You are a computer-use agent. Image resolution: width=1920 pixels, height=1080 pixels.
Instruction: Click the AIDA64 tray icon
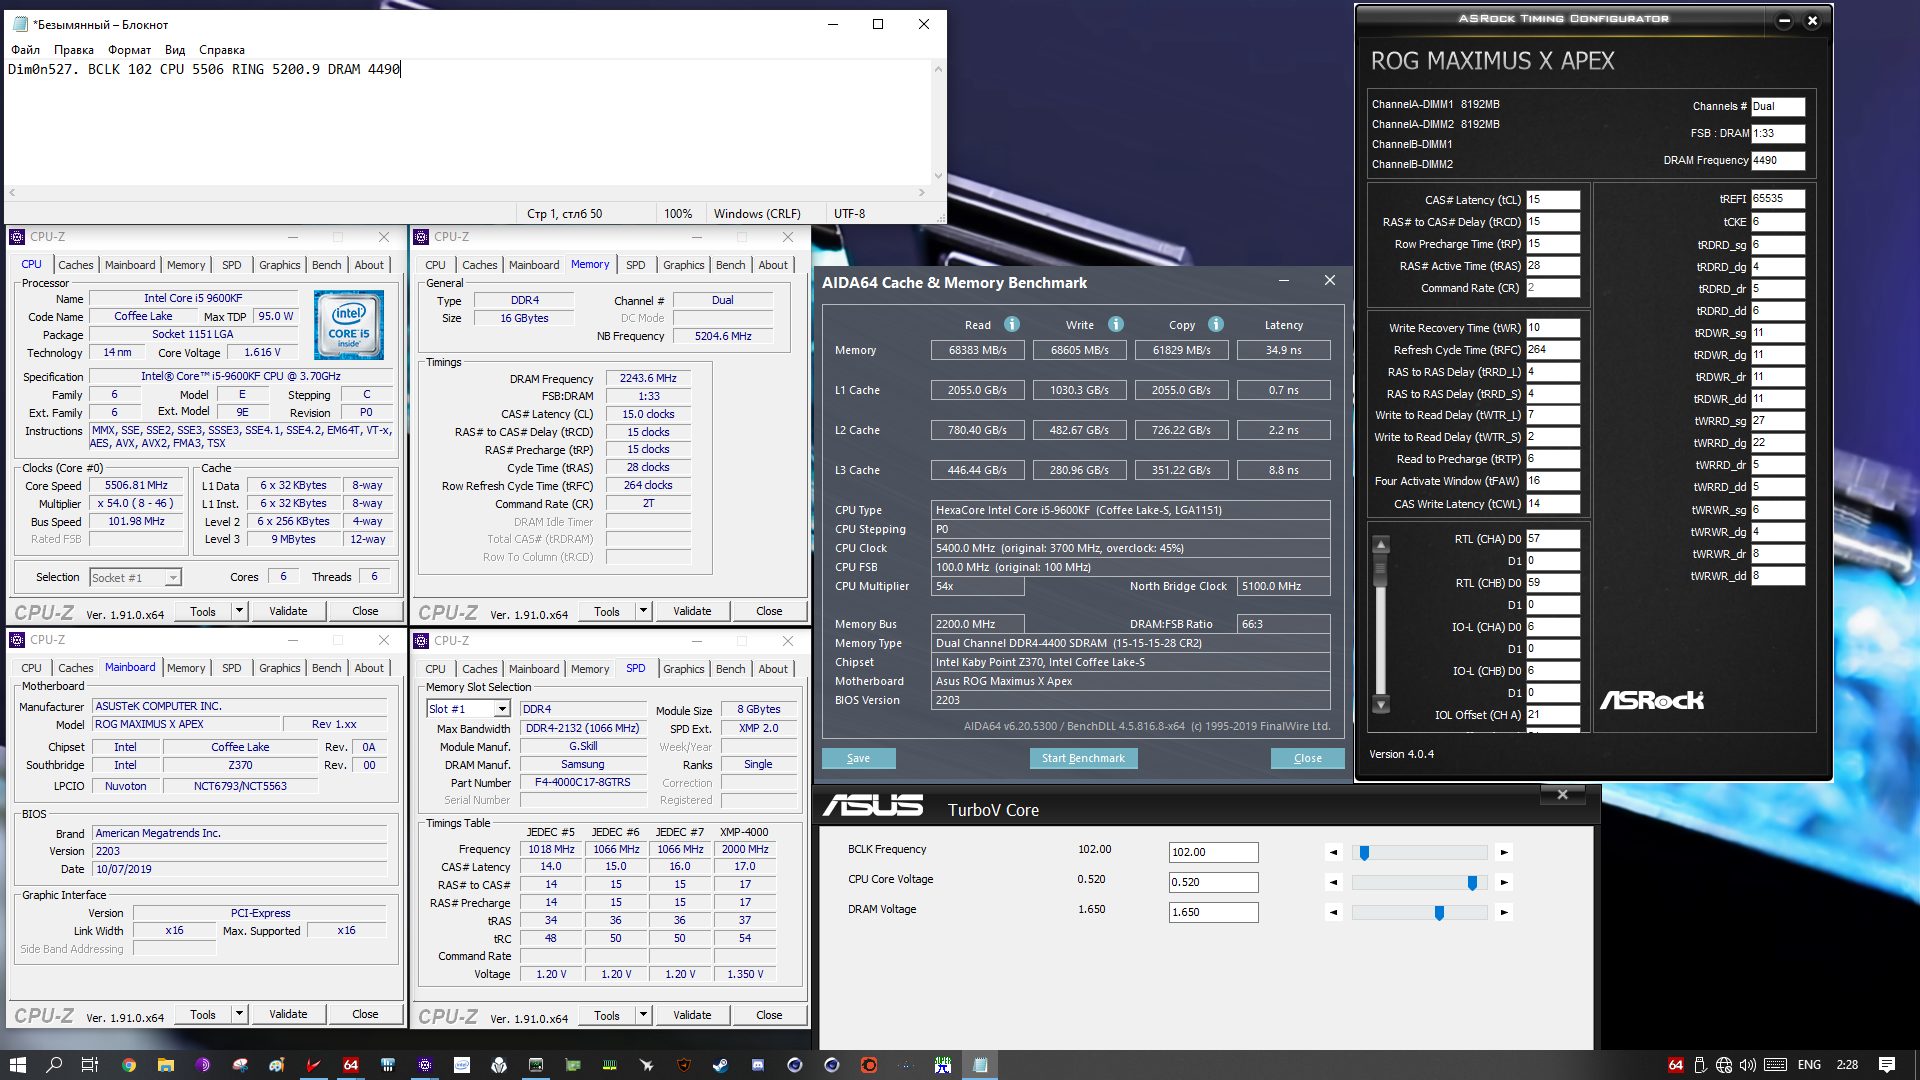pyautogui.click(x=1676, y=1065)
